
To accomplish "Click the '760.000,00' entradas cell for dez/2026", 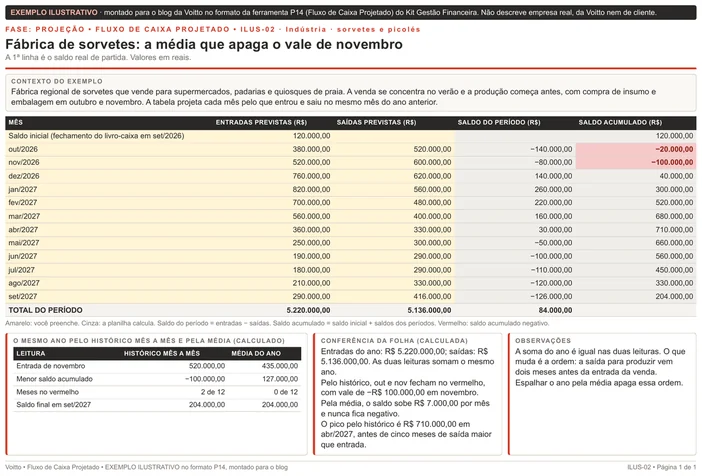I will pos(311,176).
